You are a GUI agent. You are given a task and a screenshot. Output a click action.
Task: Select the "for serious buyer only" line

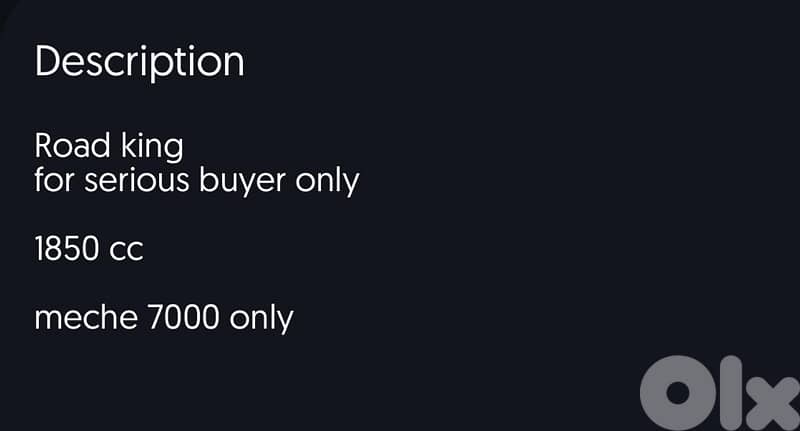pos(196,182)
